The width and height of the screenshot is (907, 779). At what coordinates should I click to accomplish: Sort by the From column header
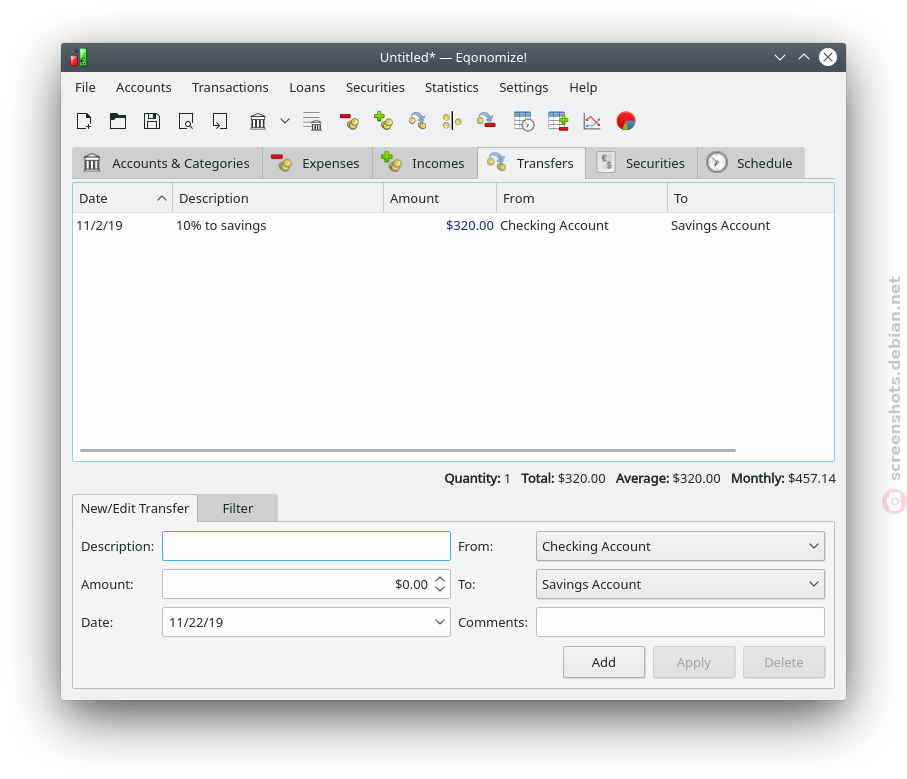(x=582, y=198)
